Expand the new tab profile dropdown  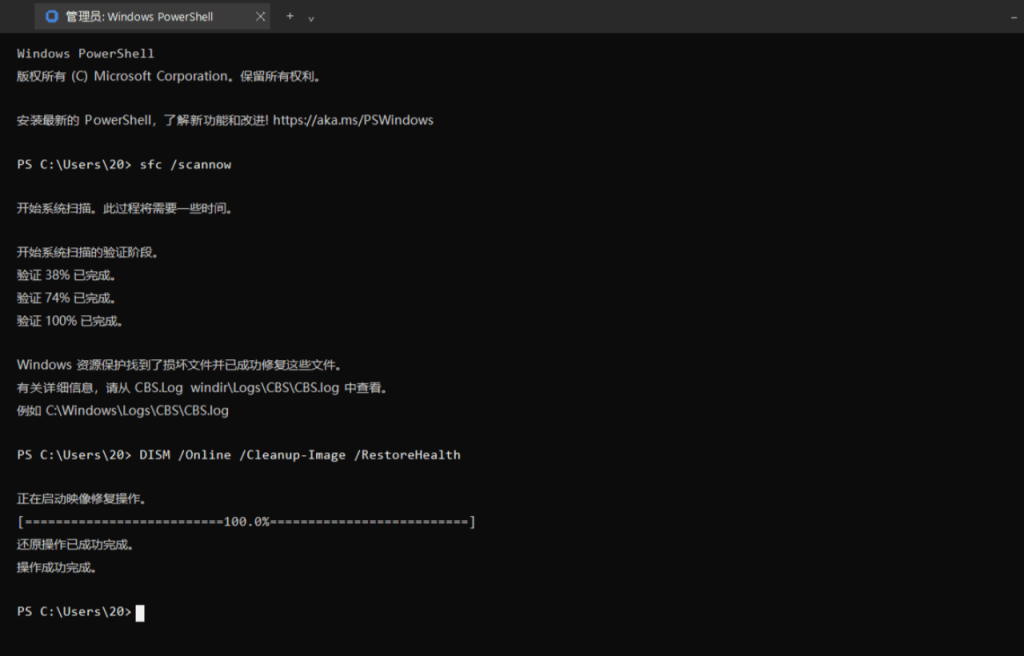click(311, 19)
